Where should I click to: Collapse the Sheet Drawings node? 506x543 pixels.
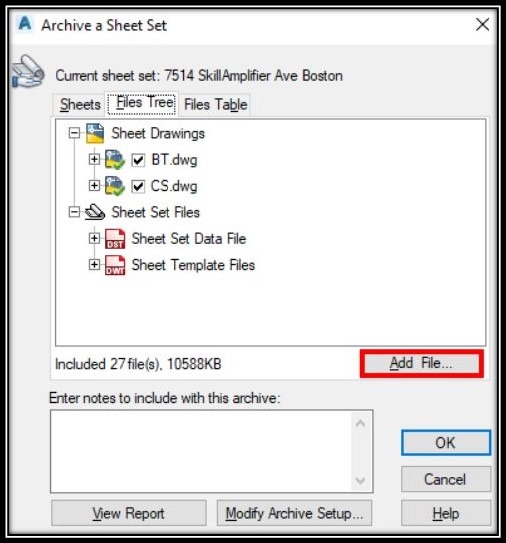pyautogui.click(x=74, y=133)
